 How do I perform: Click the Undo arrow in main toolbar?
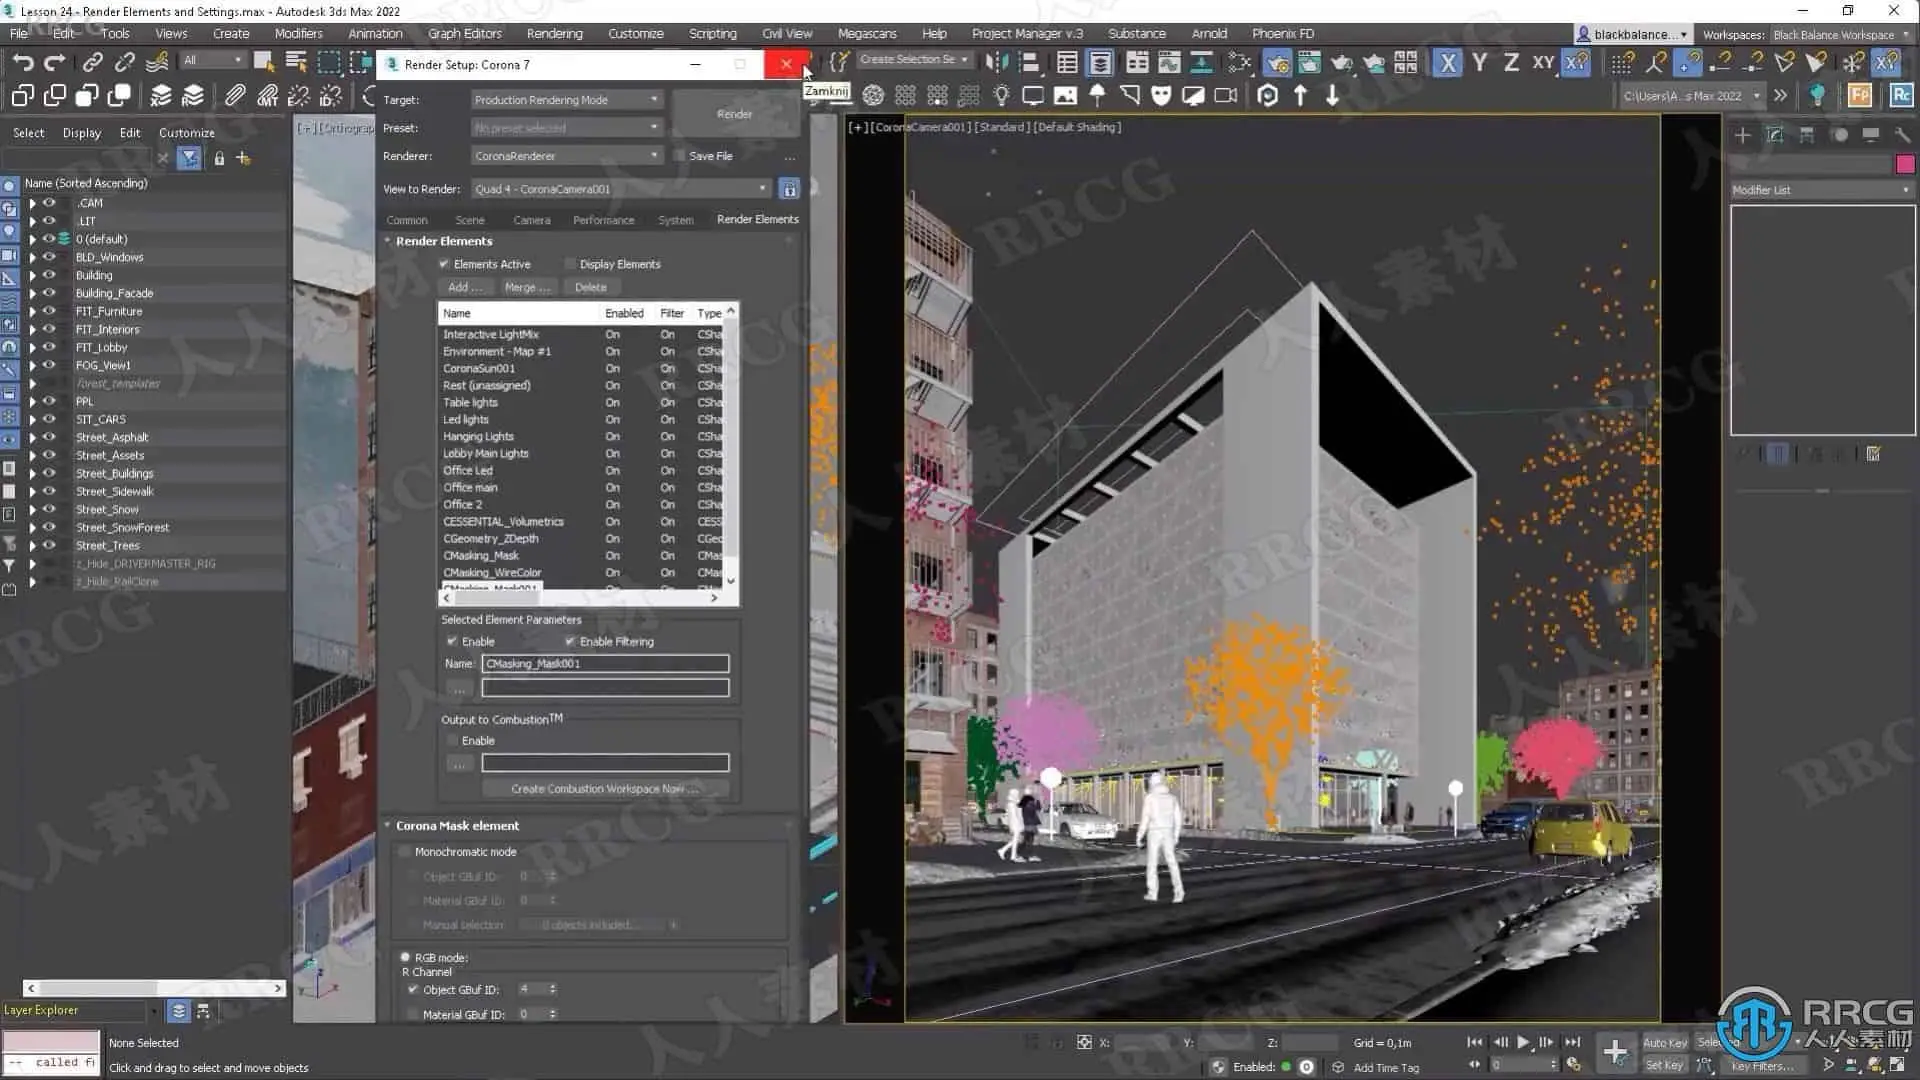tap(22, 63)
